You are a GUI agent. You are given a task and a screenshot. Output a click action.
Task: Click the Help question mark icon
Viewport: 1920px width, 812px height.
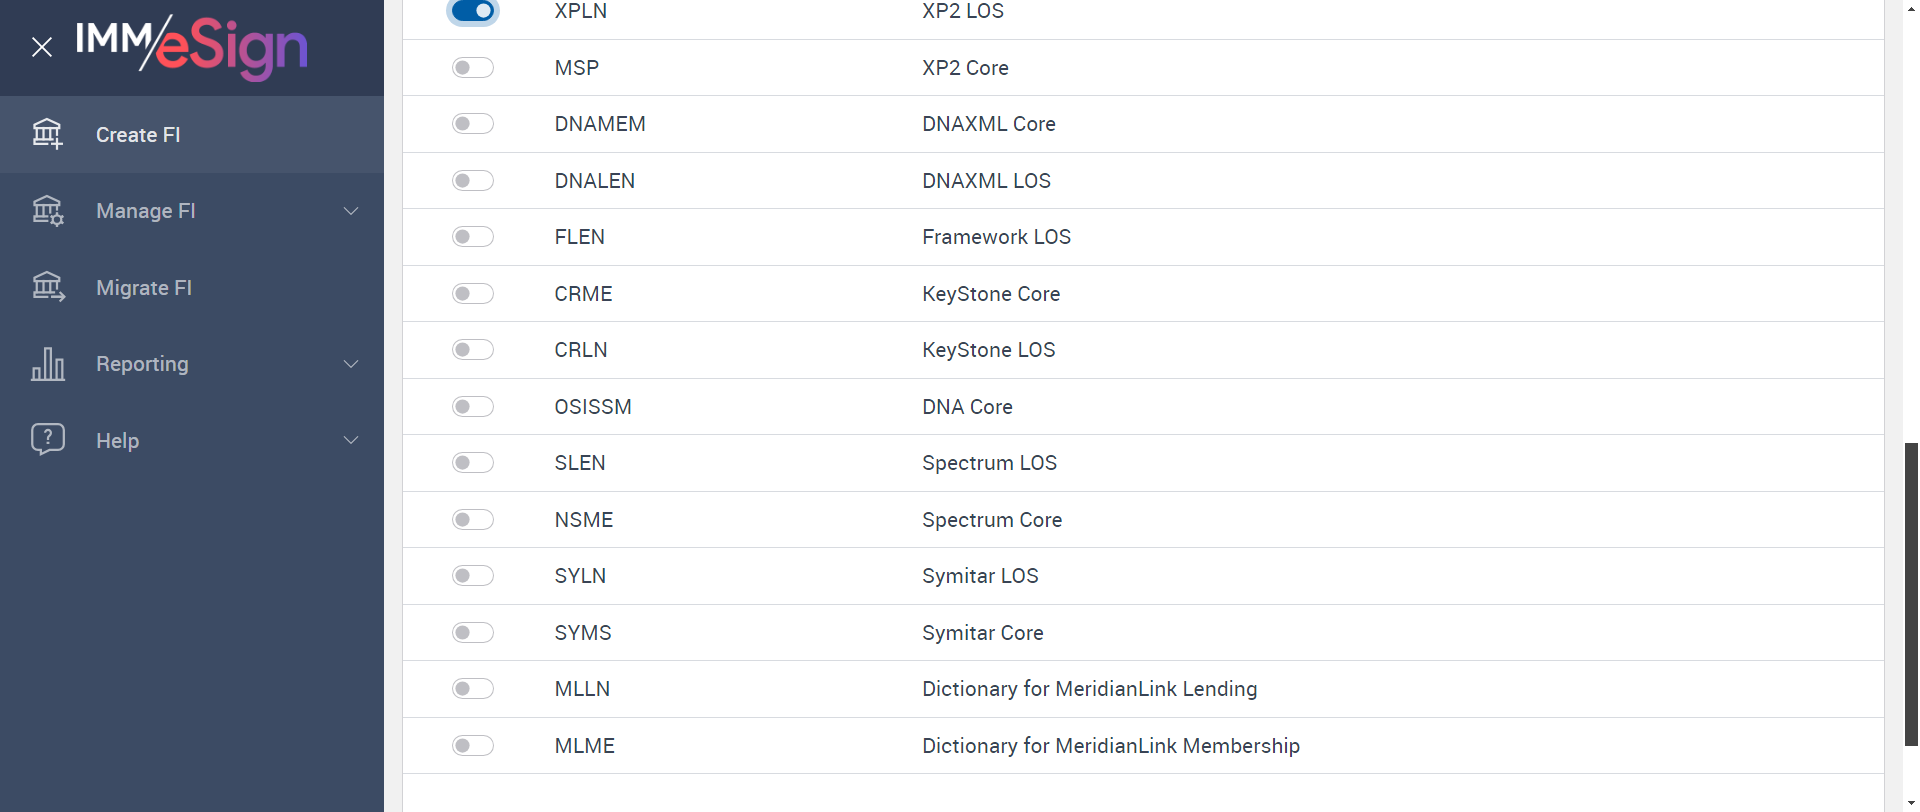47,439
